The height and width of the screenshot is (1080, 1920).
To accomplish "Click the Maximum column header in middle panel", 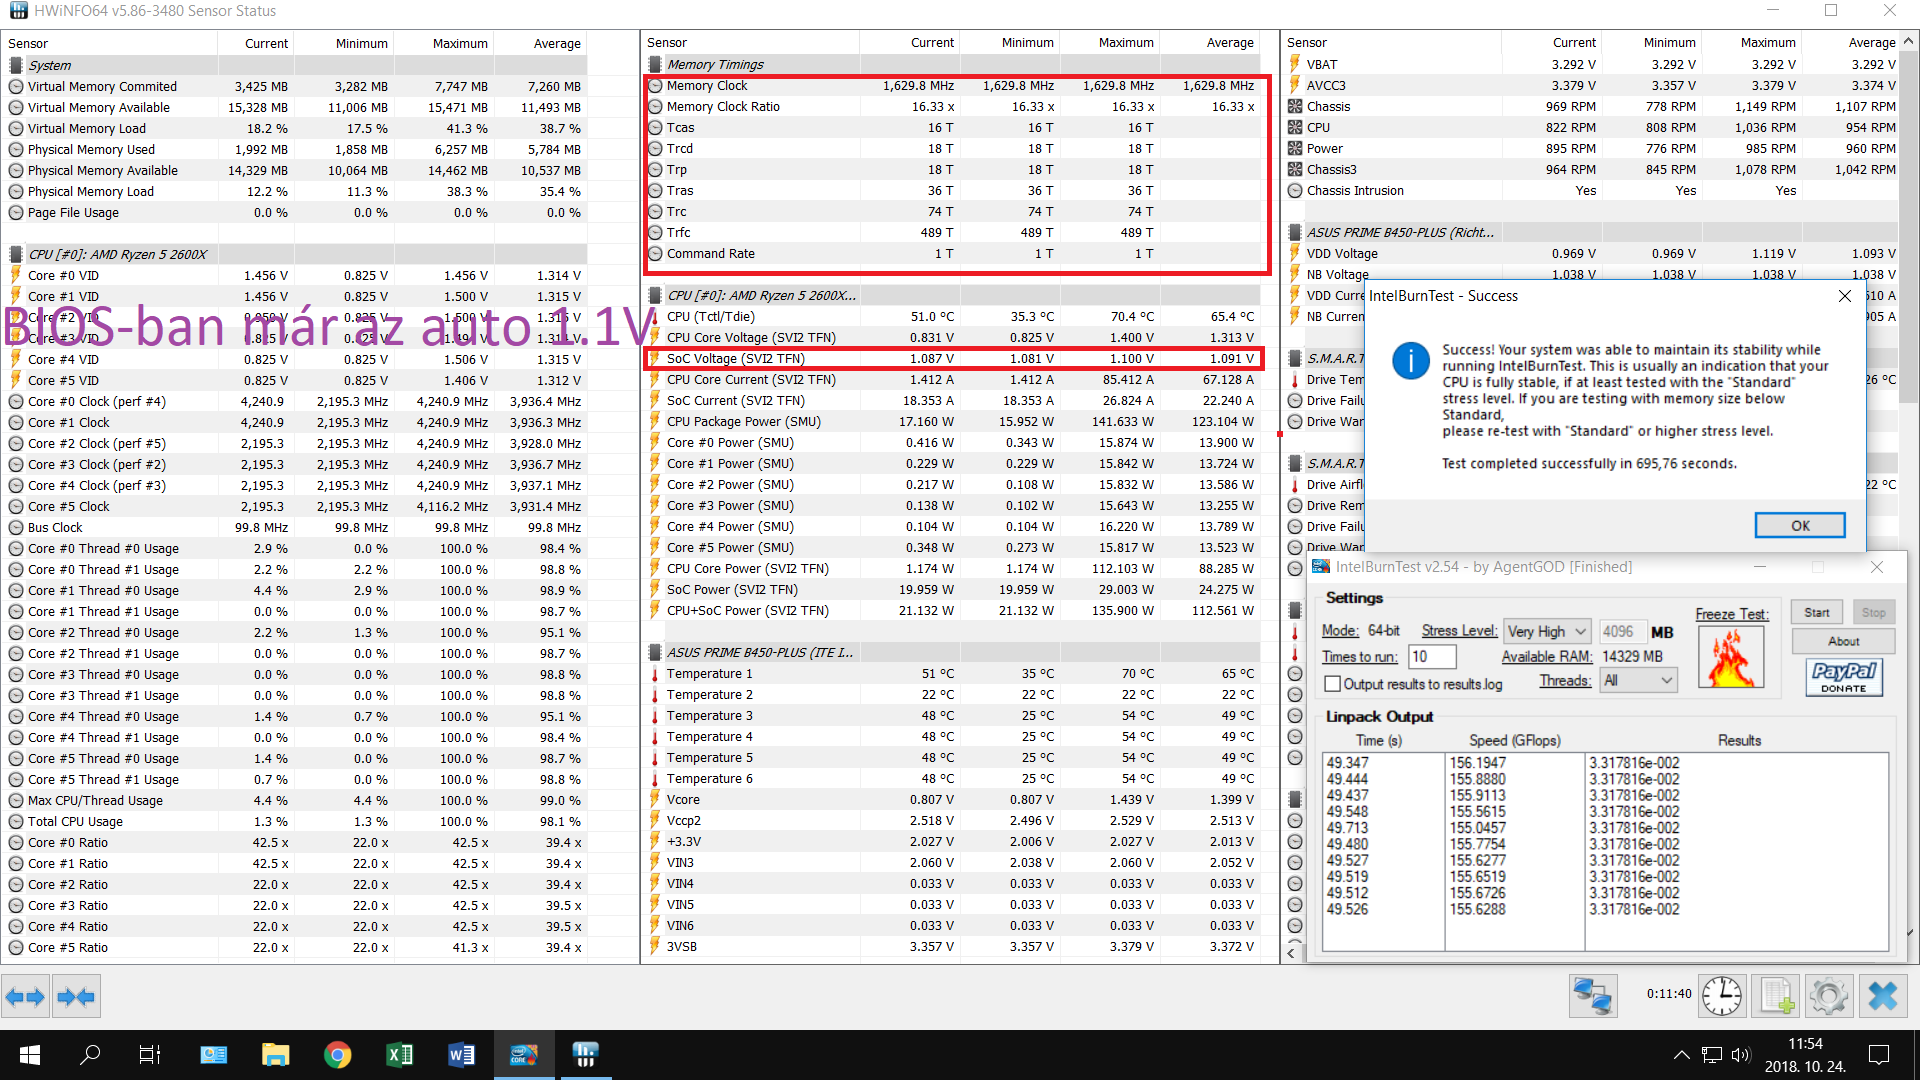I will tap(1109, 42).
